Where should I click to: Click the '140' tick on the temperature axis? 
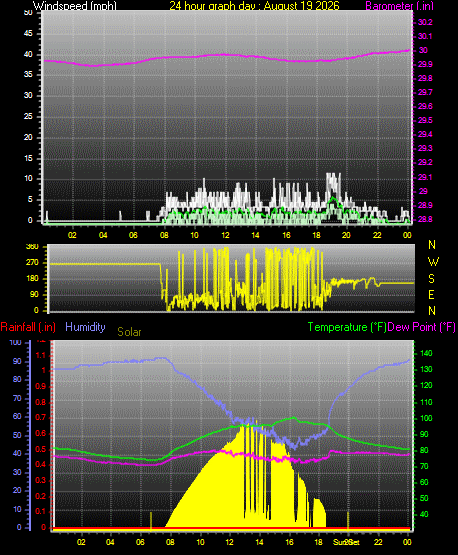click(426, 353)
